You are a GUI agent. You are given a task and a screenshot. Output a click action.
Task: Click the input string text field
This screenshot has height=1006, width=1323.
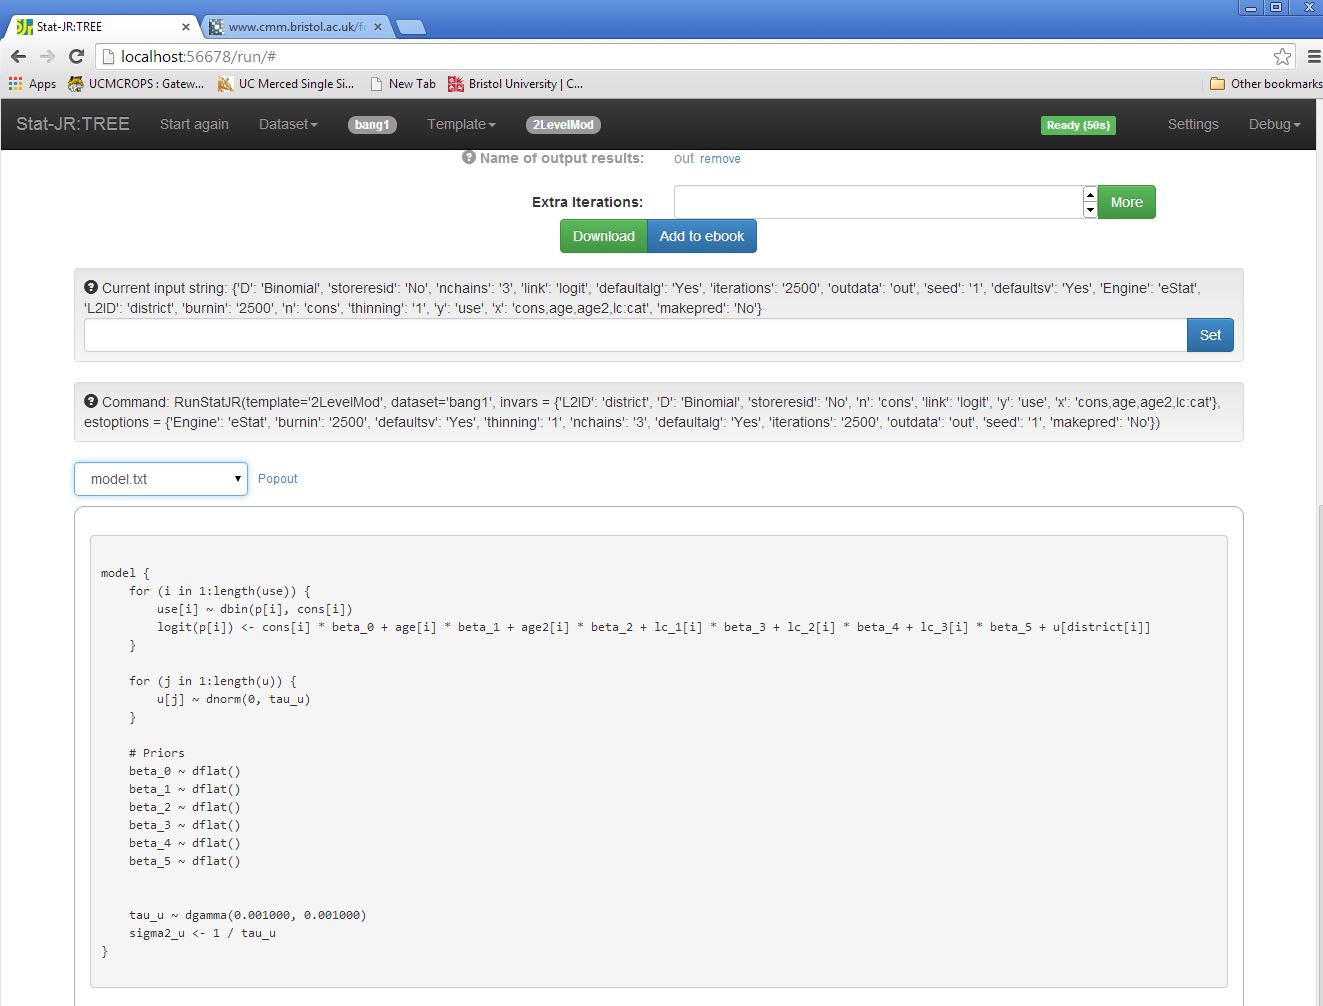click(635, 336)
